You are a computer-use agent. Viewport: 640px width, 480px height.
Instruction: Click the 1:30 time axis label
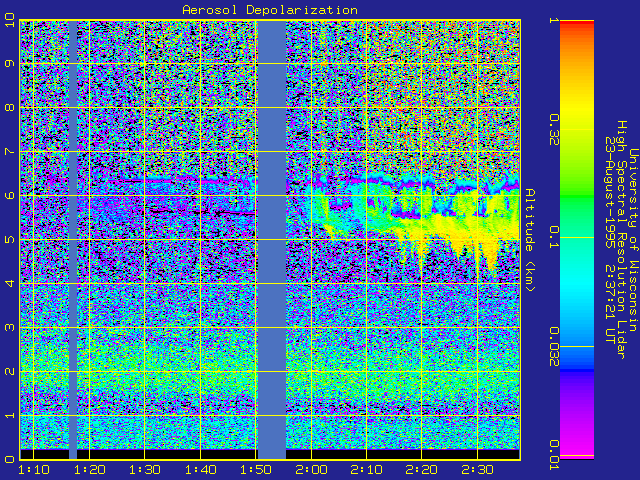tap(145, 470)
